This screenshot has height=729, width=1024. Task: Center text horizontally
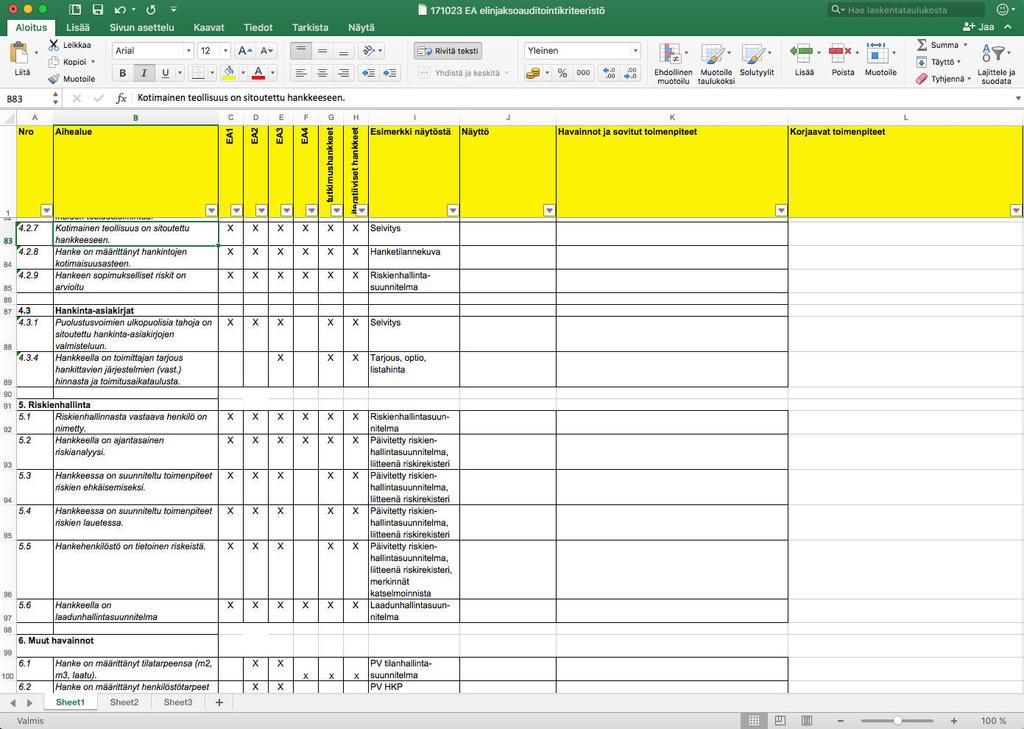(322, 73)
